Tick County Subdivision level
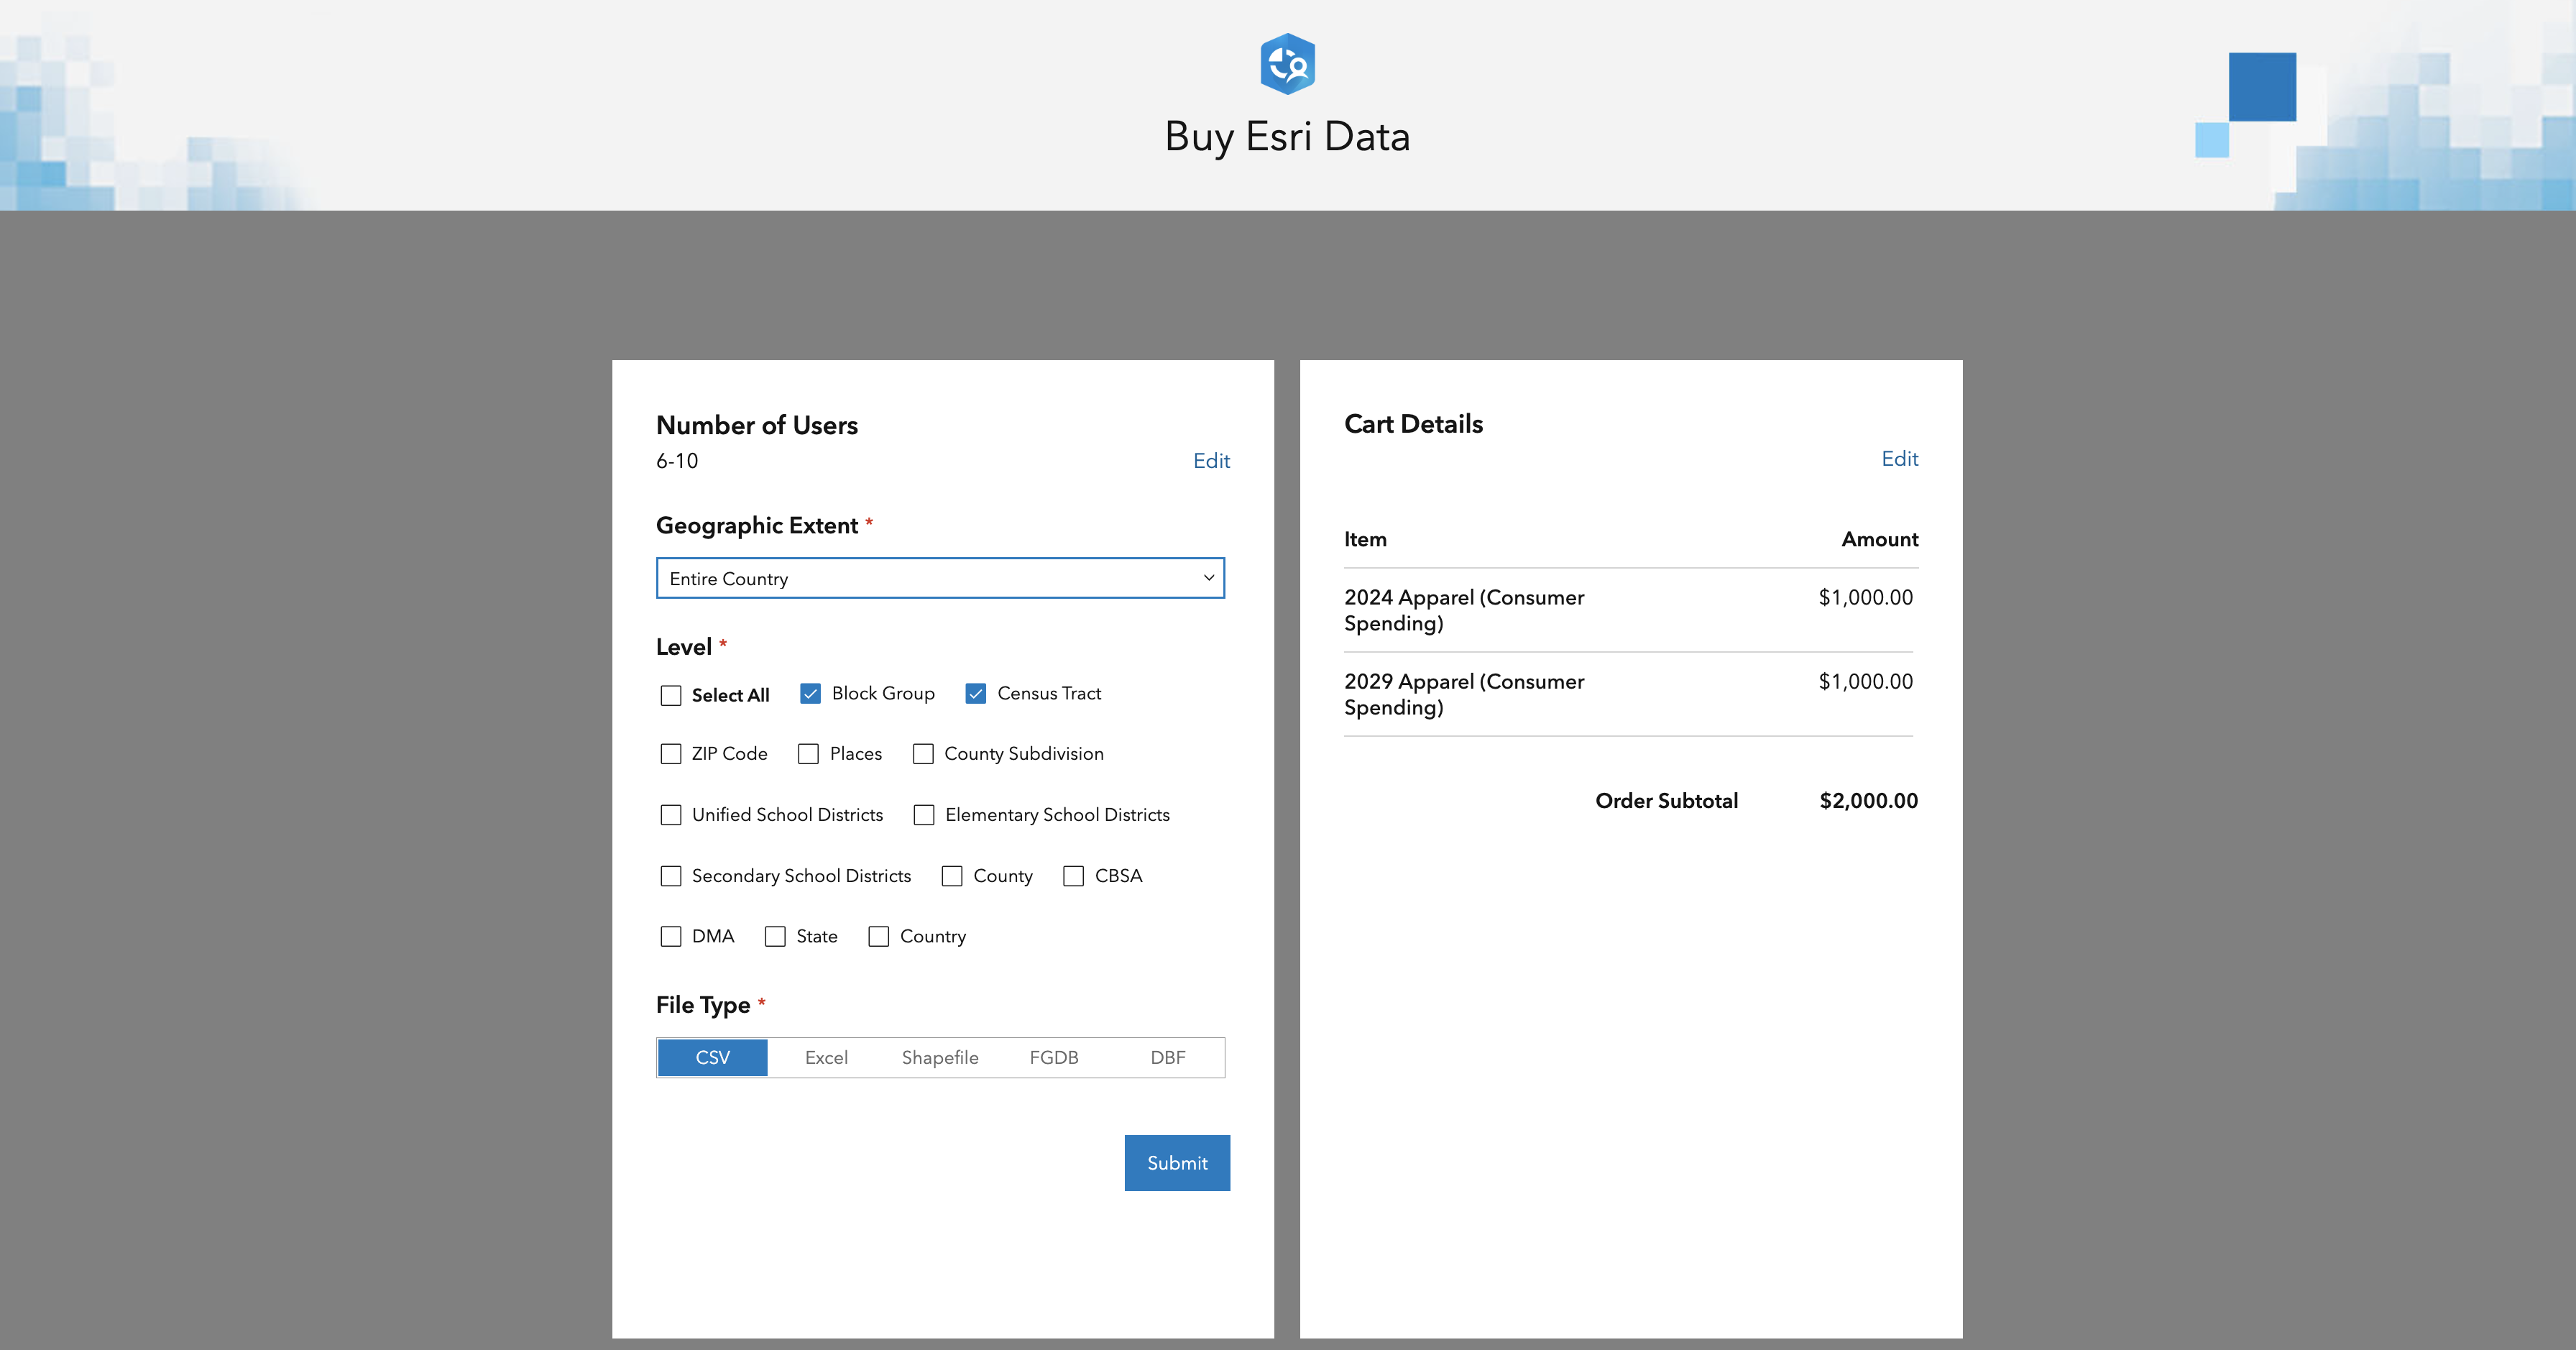This screenshot has width=2576, height=1350. 923,754
